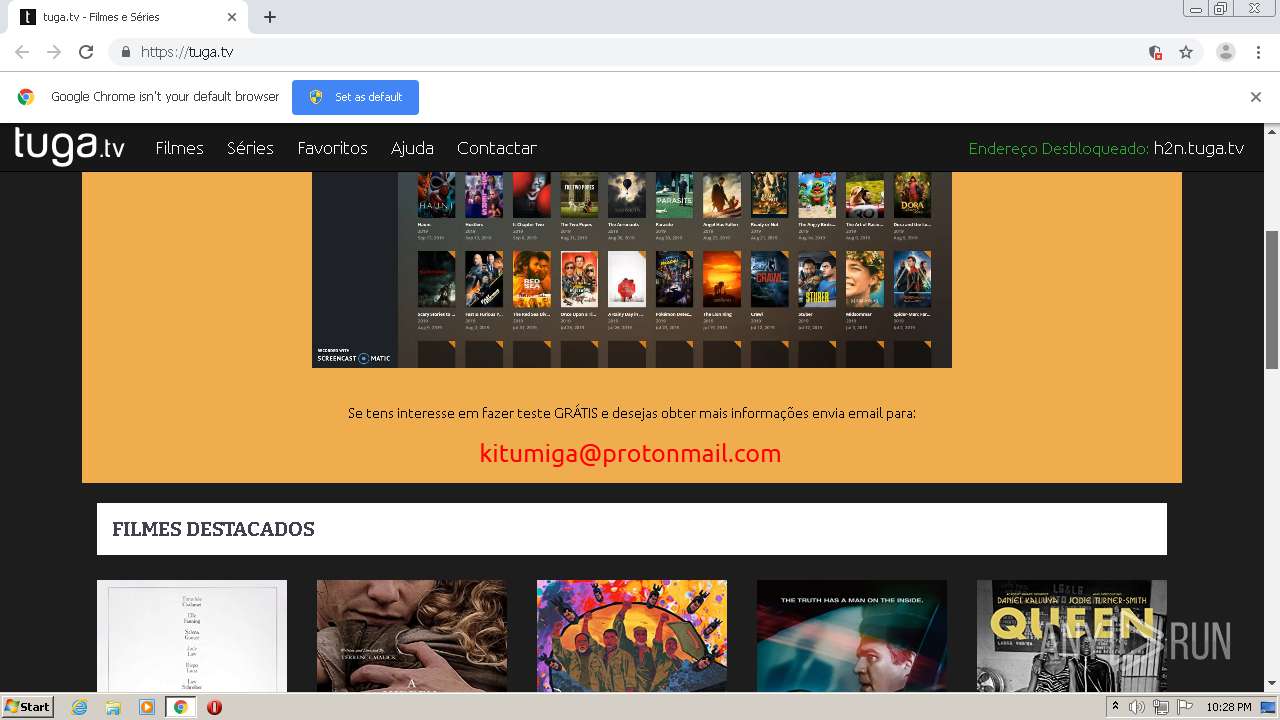The height and width of the screenshot is (720, 1280).
Task: Go to Favoritos page
Action: point(332,148)
